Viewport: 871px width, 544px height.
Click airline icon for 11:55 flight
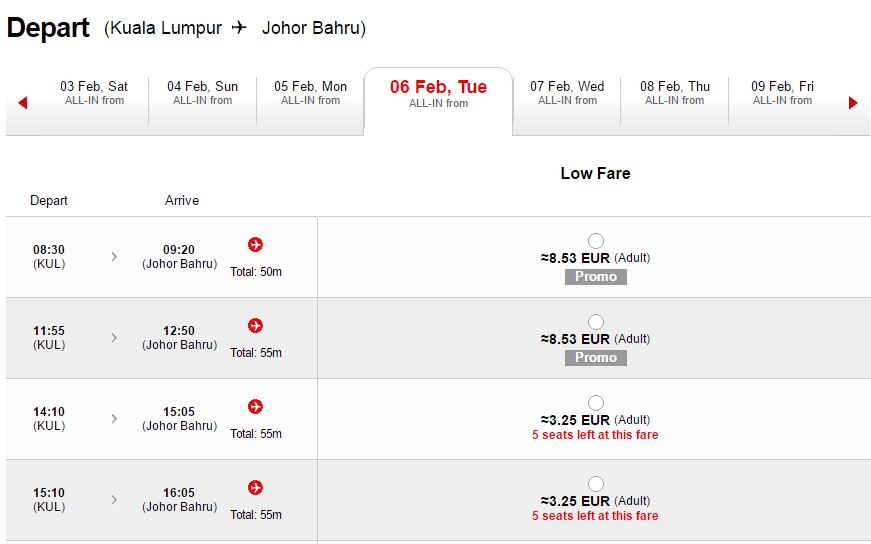point(256,326)
